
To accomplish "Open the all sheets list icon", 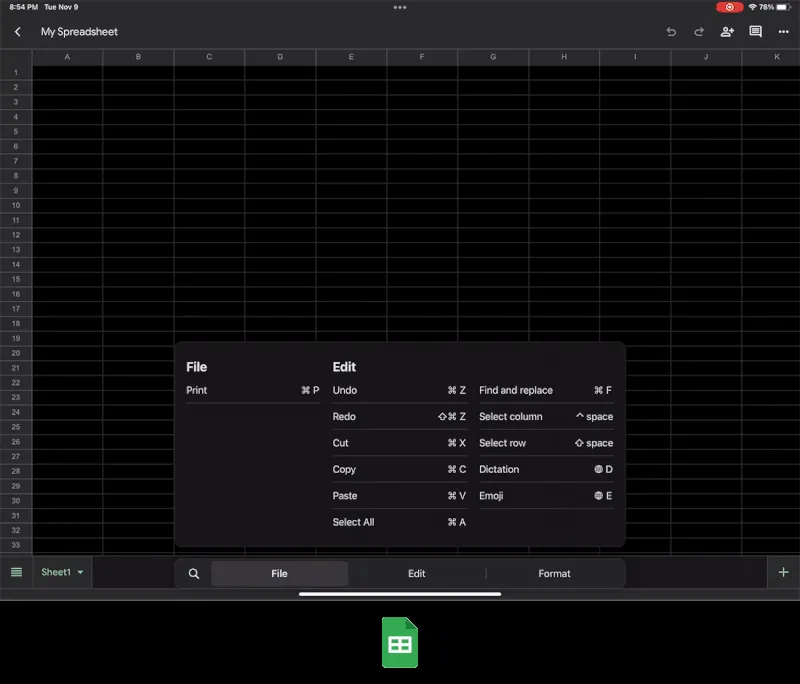I will [16, 572].
